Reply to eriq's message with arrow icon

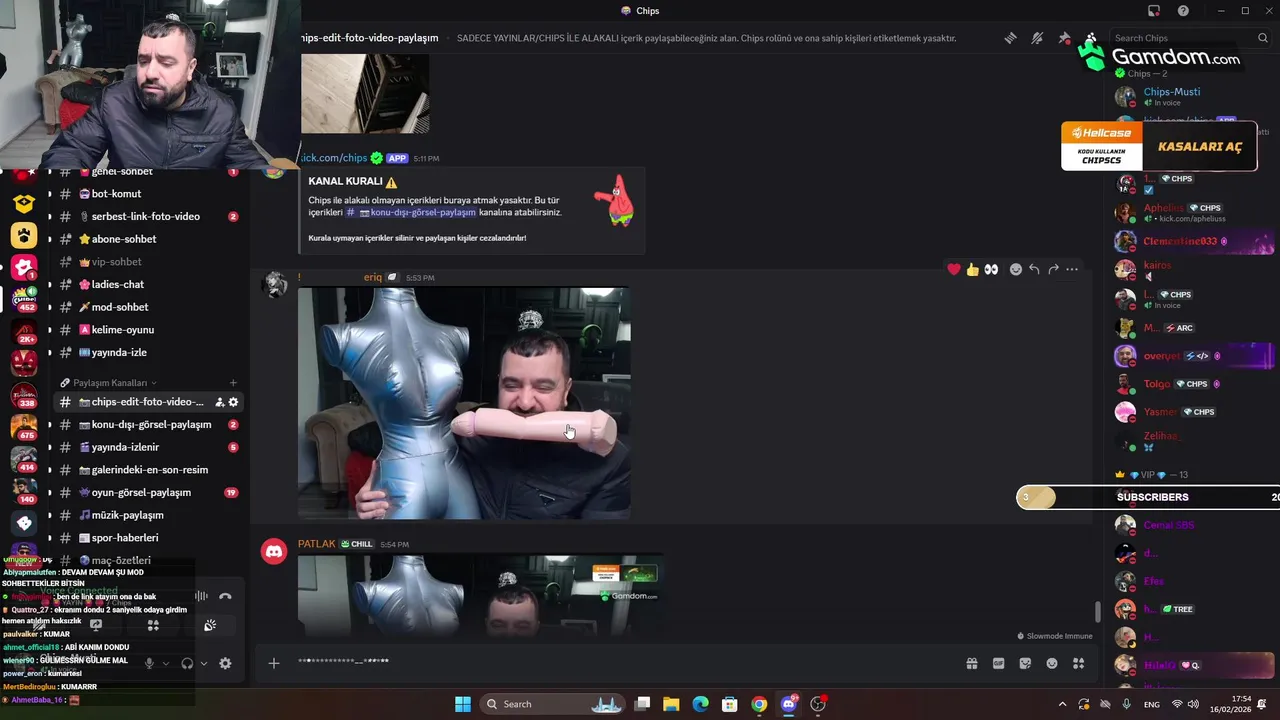pyautogui.click(x=1034, y=269)
